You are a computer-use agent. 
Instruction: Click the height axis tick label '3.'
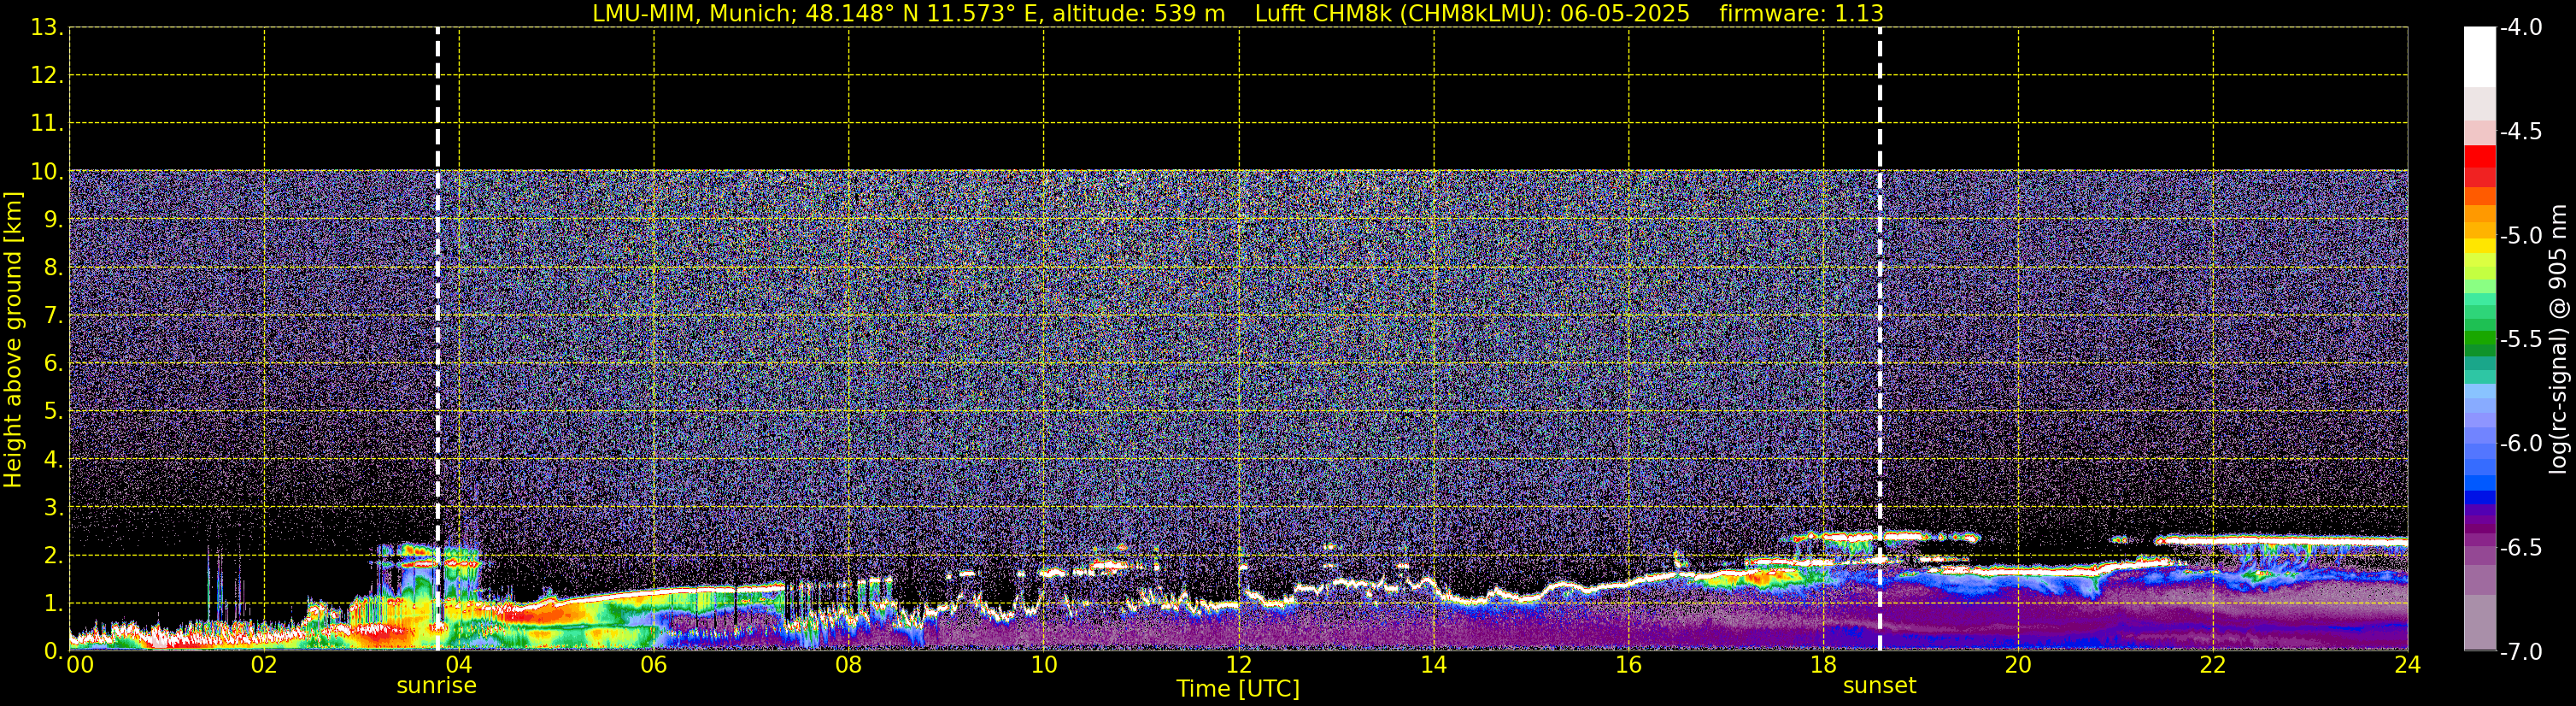point(53,508)
